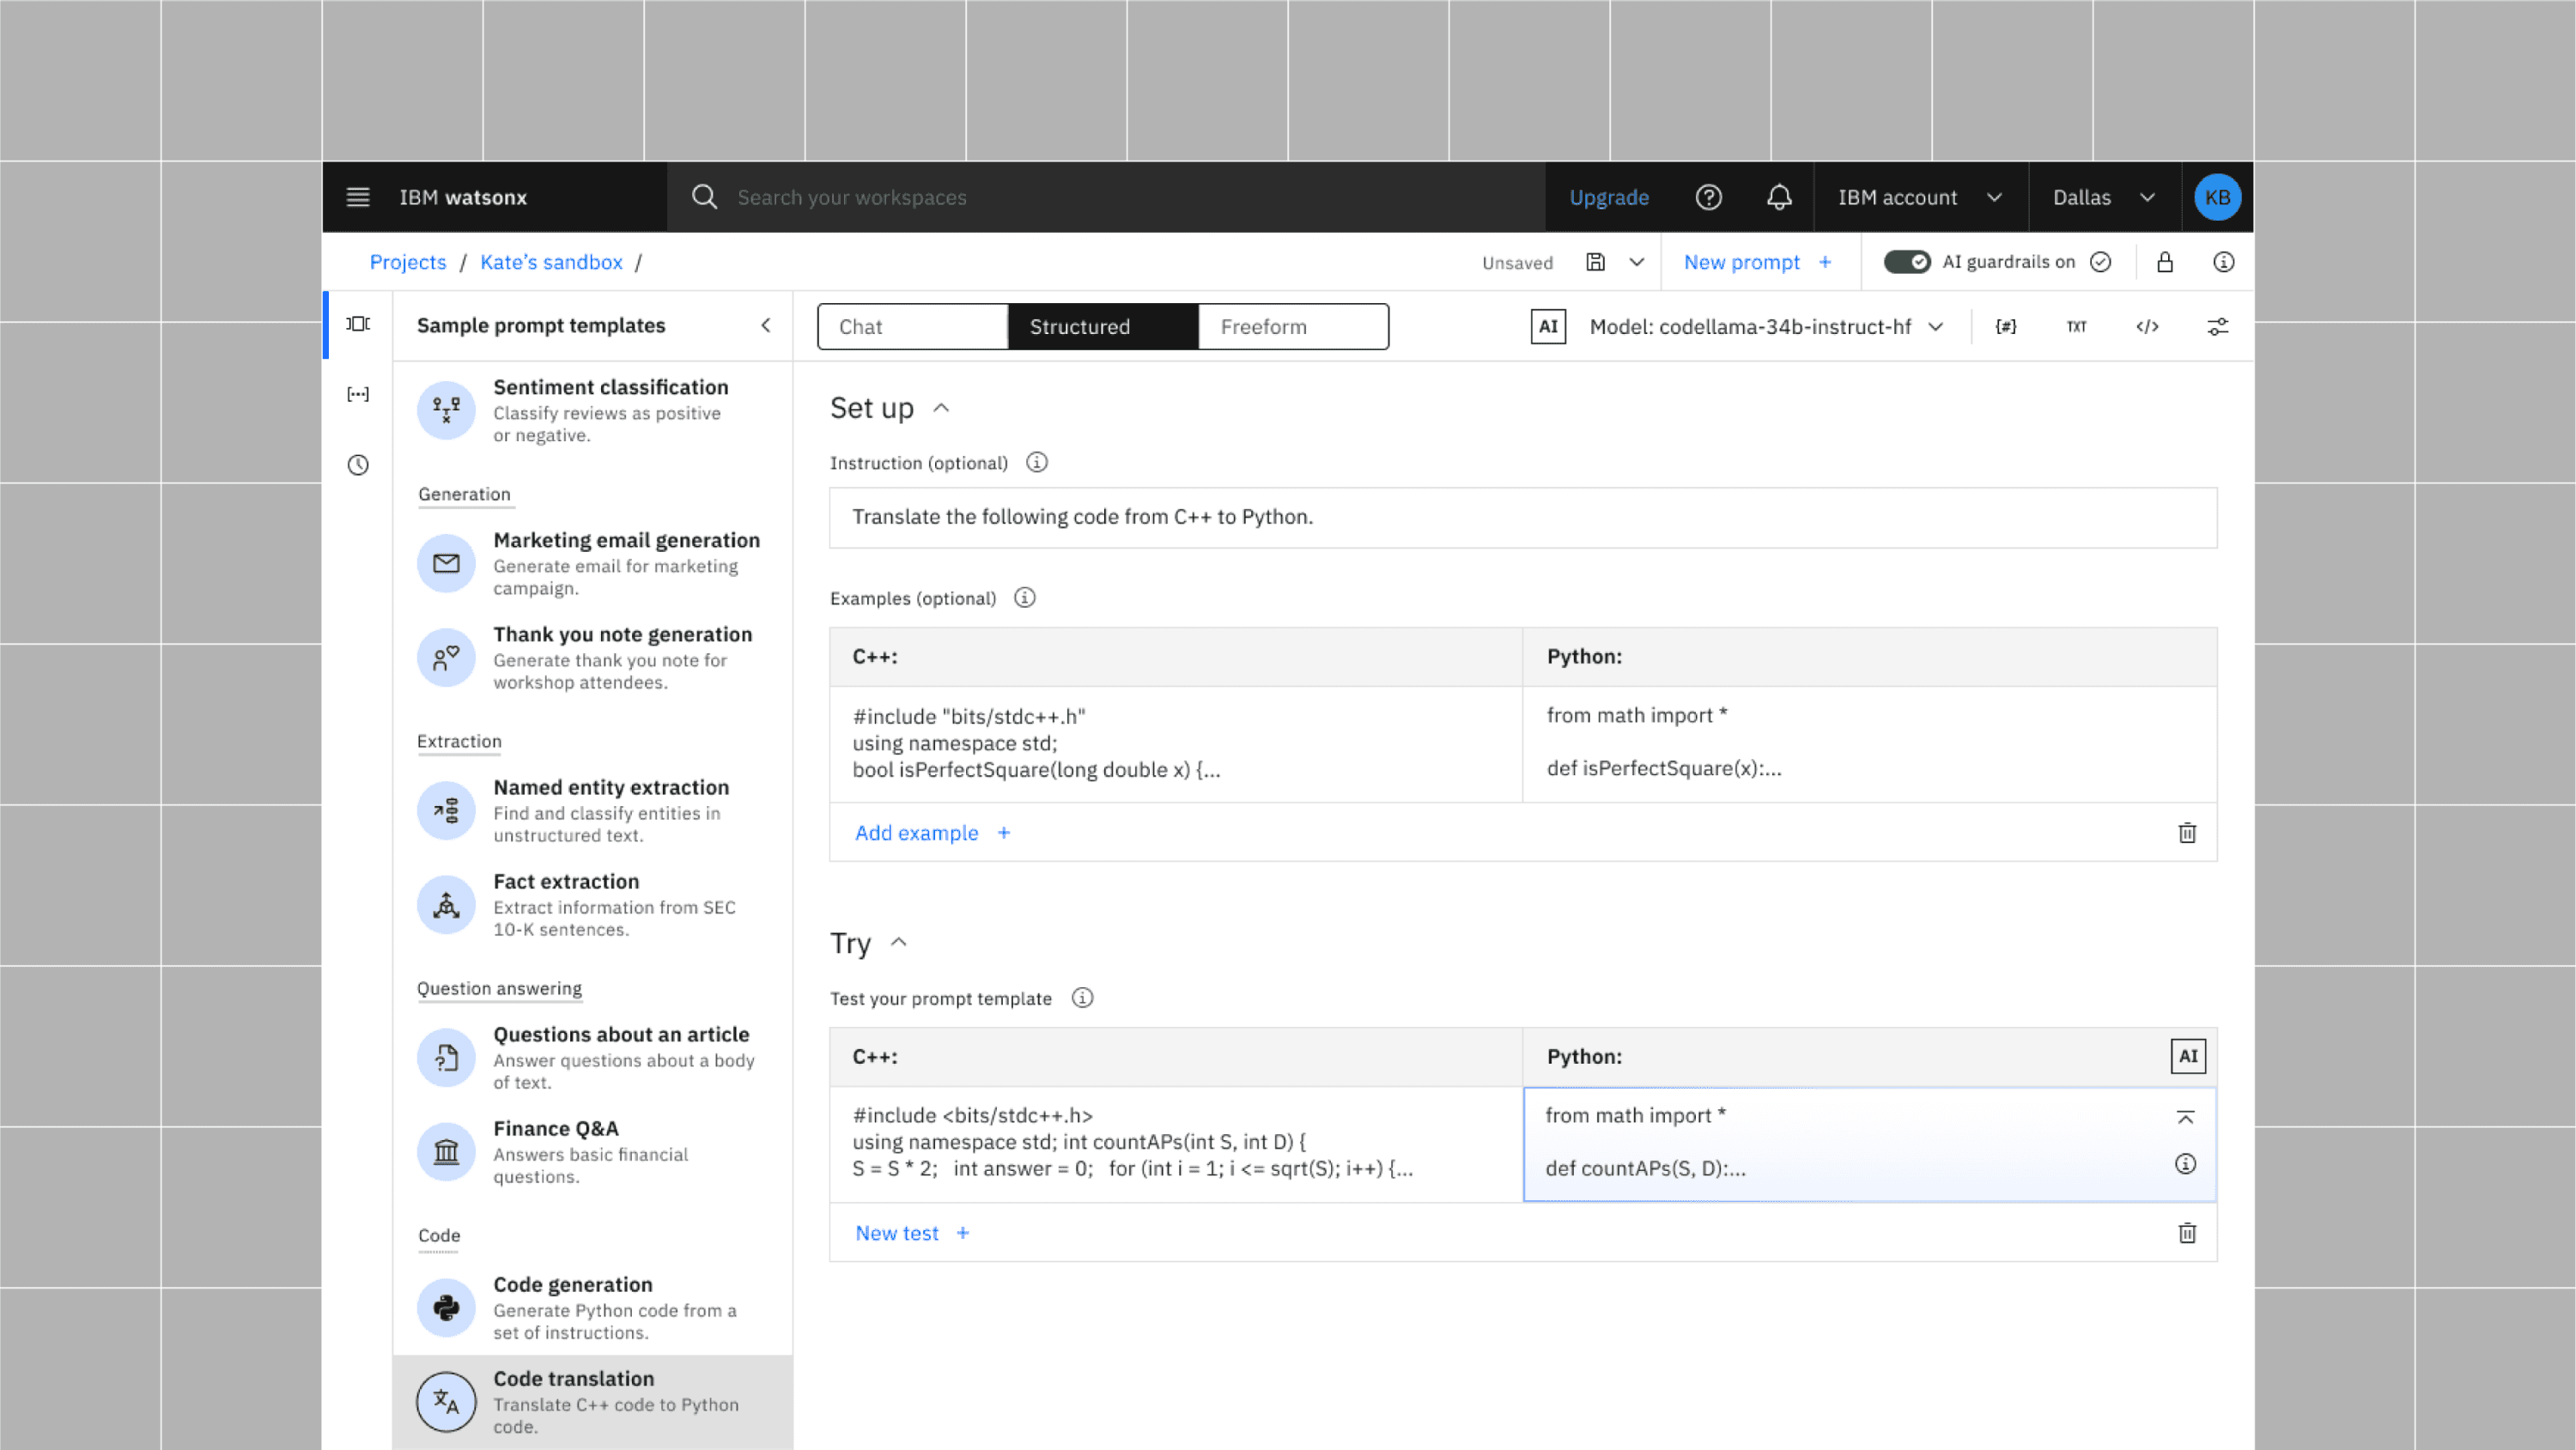The width and height of the screenshot is (2576, 1450).
Task: Open the saved prompts bracket icon
Action: click(x=358, y=394)
